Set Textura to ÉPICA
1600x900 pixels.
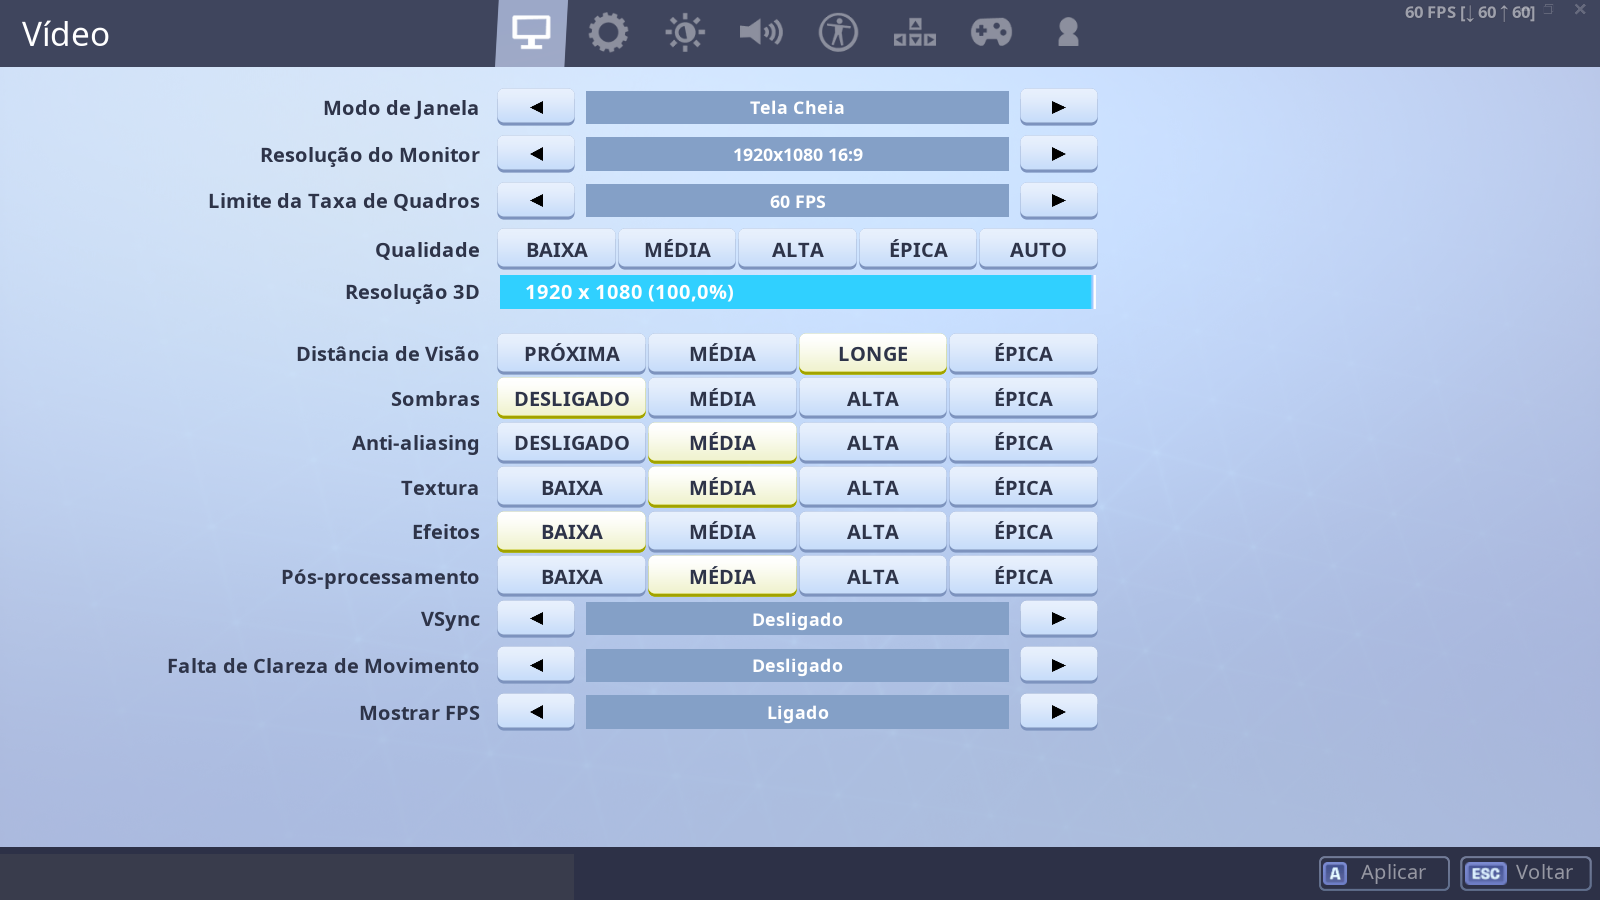(x=1023, y=487)
